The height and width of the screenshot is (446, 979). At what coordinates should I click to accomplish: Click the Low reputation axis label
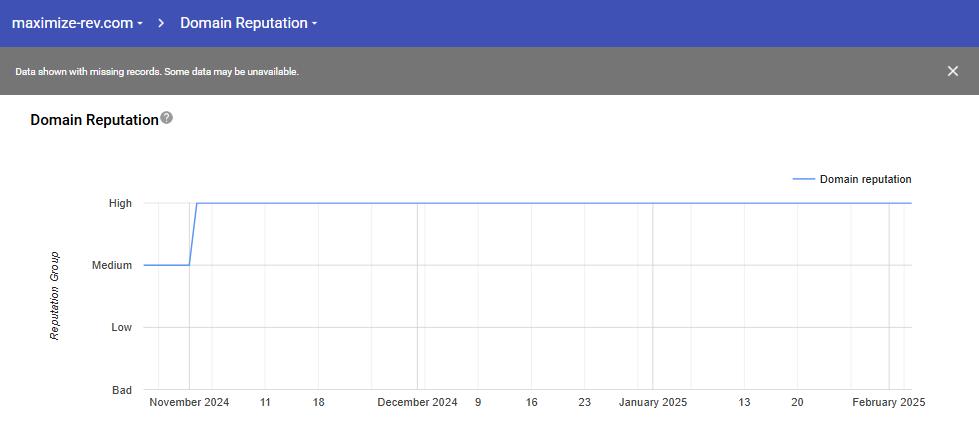(120, 327)
